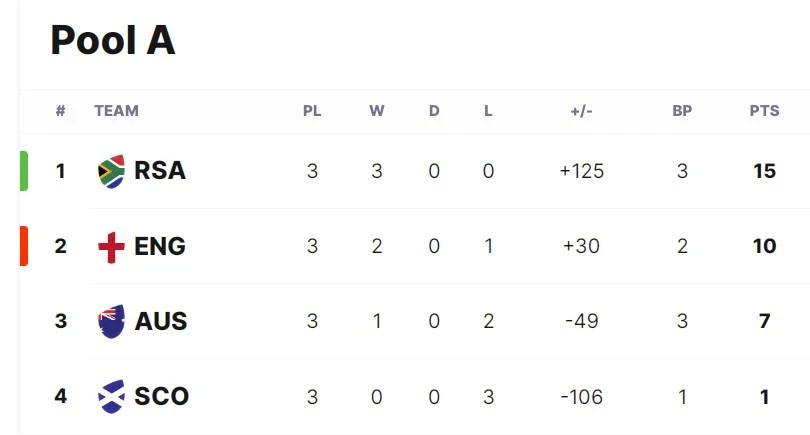Open the AUS team link
The height and width of the screenshot is (435, 810).
[x=161, y=321]
